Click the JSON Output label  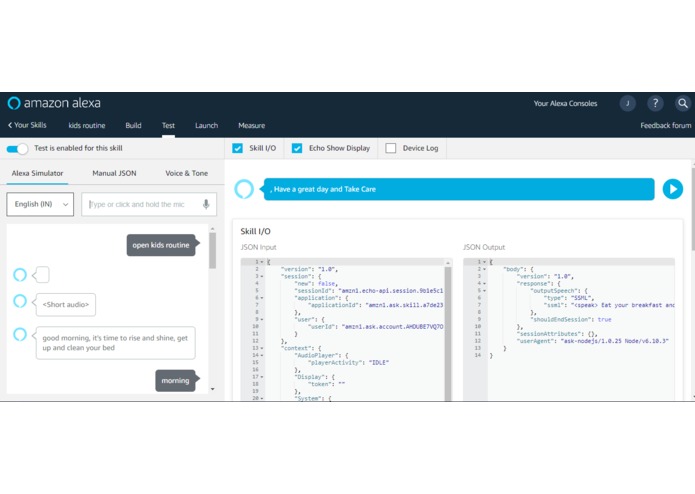pyautogui.click(x=484, y=247)
